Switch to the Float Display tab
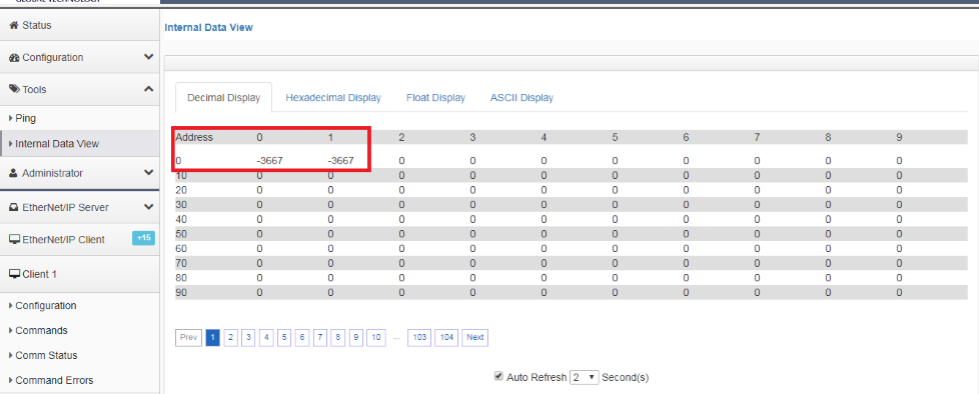 pyautogui.click(x=436, y=98)
